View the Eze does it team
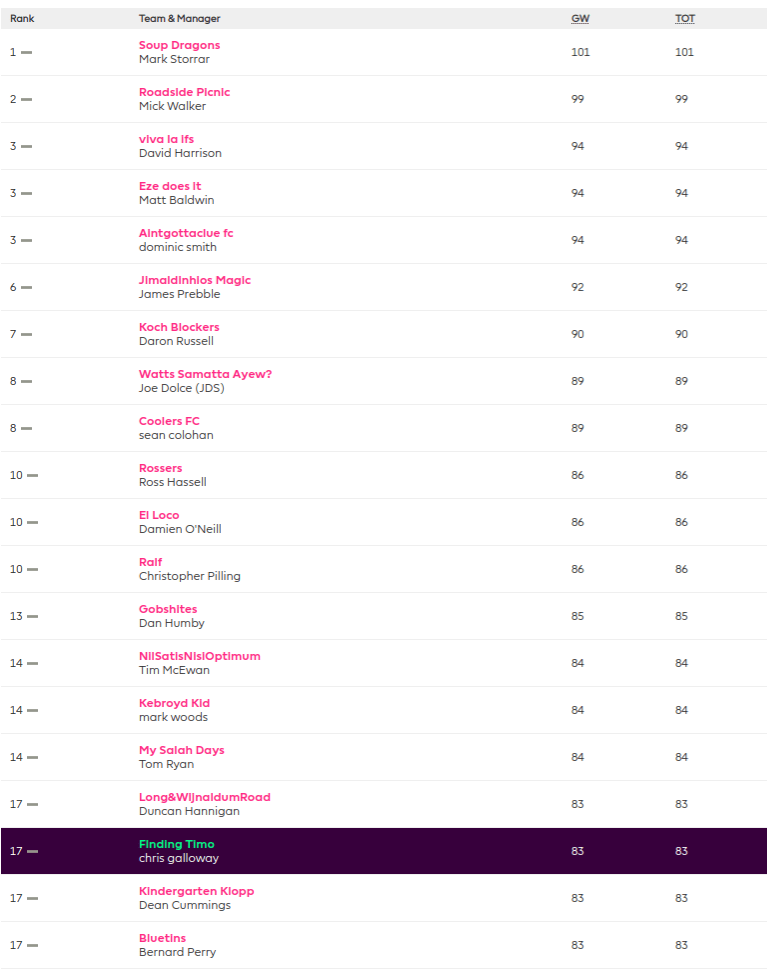767x970 pixels. coord(170,186)
